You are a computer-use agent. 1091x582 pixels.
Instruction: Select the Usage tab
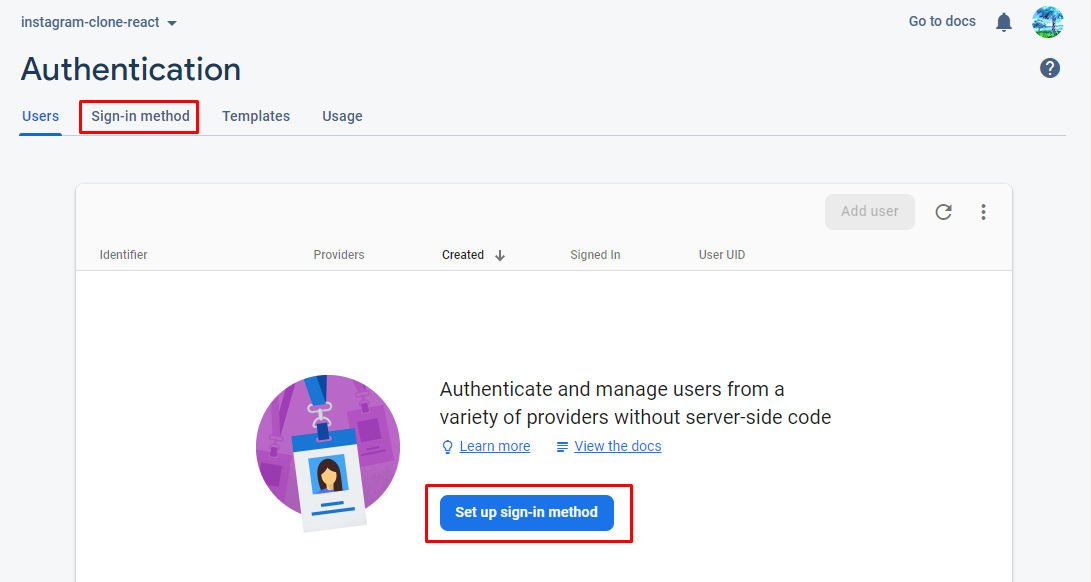pyautogui.click(x=342, y=116)
